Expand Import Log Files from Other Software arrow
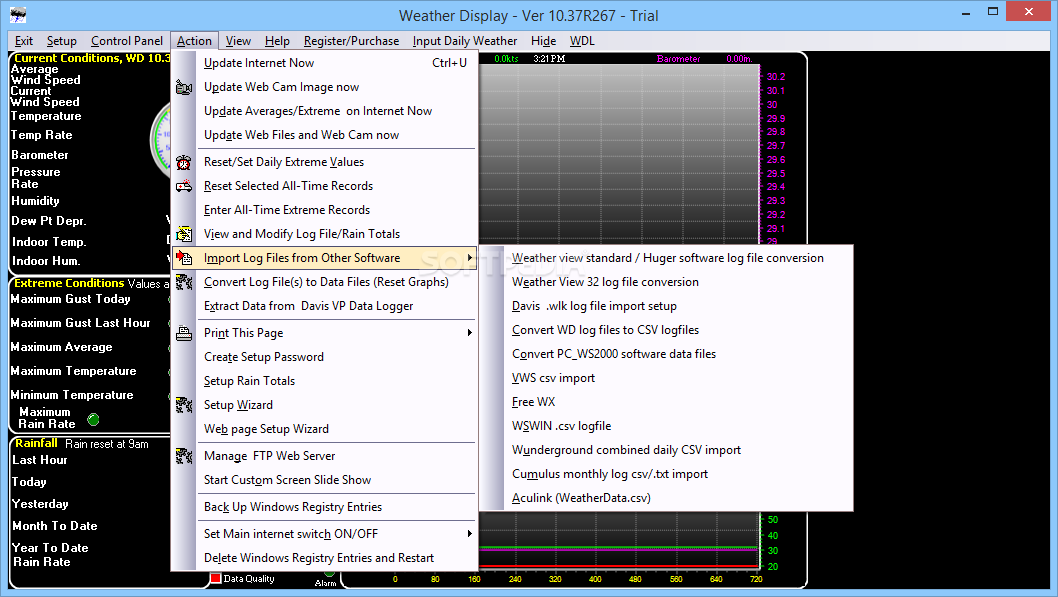This screenshot has width=1058, height=597. point(470,258)
